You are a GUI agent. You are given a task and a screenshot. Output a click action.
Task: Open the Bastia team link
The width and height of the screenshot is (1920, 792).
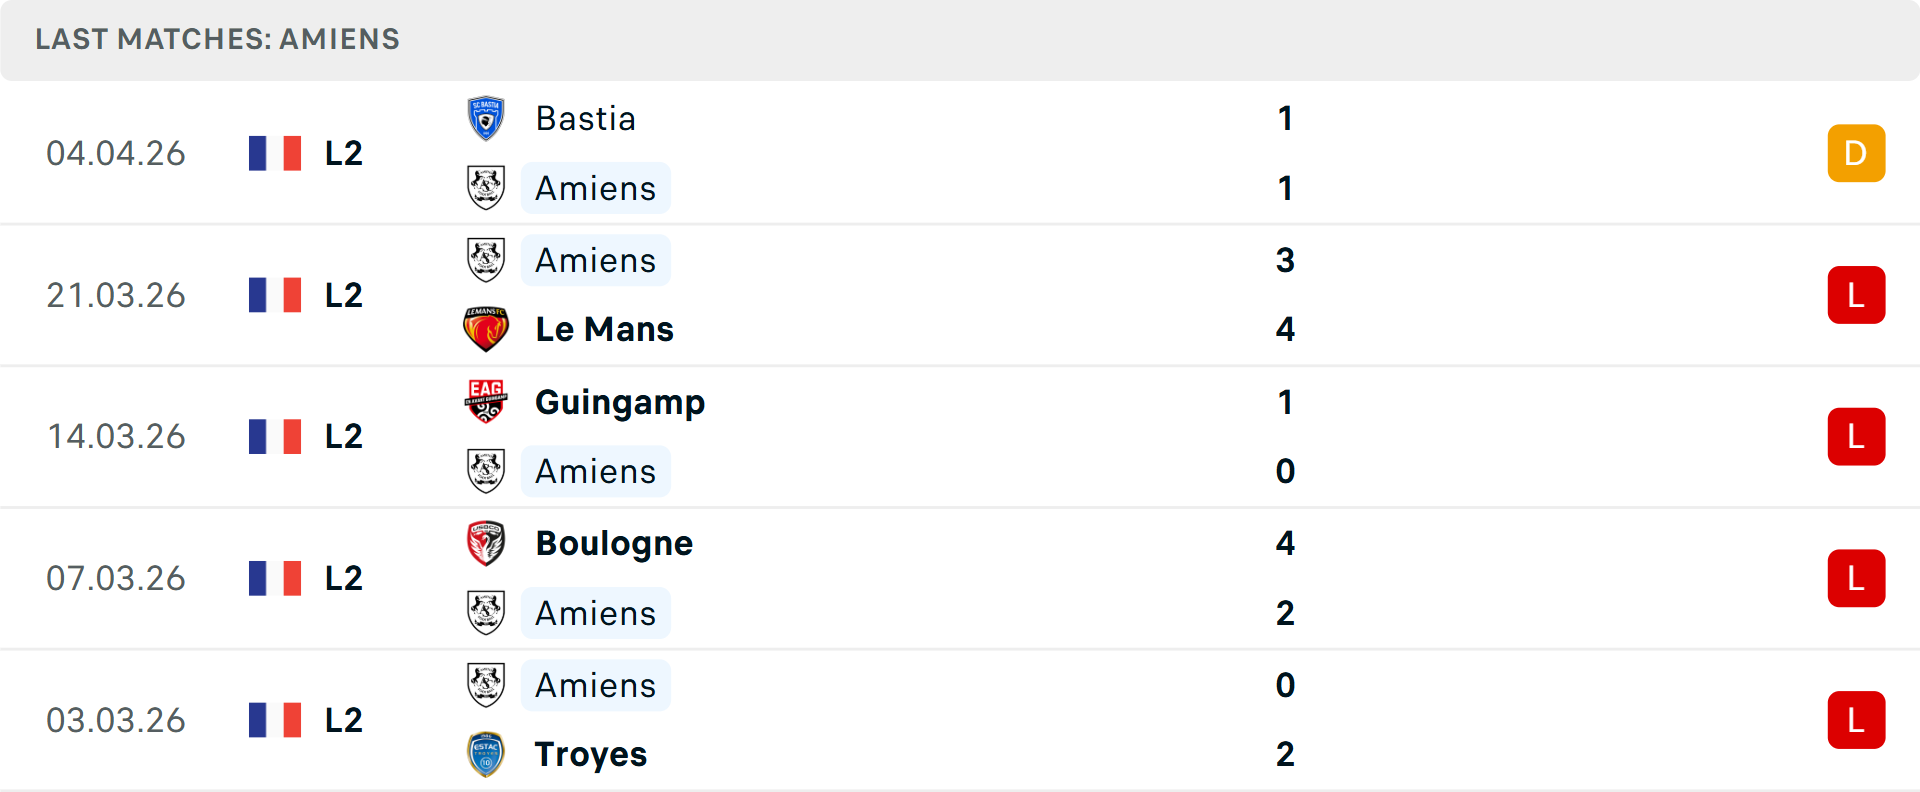586,119
